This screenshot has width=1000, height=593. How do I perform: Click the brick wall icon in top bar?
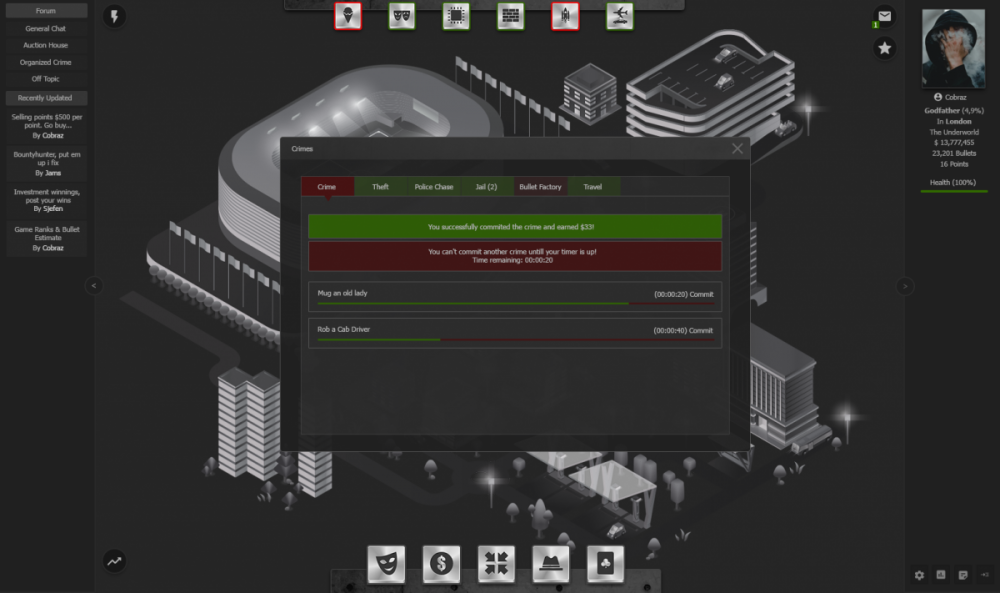pyautogui.click(x=511, y=16)
